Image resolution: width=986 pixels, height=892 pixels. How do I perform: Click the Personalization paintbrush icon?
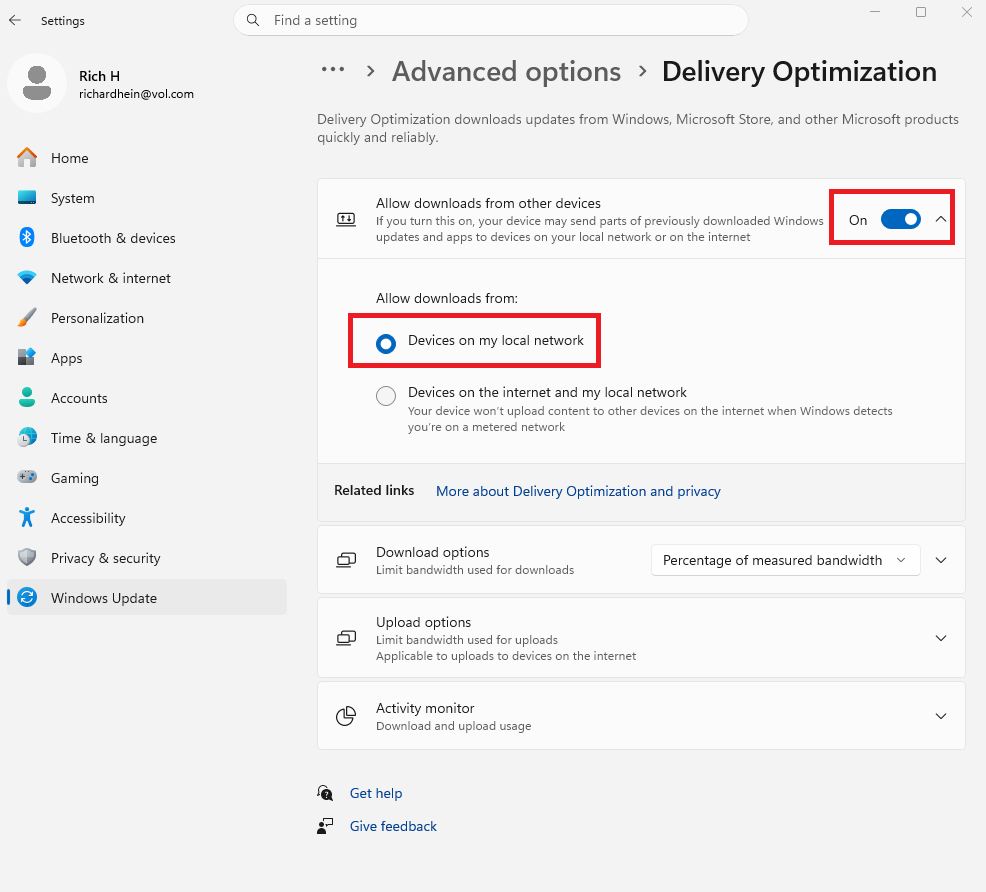coord(27,317)
